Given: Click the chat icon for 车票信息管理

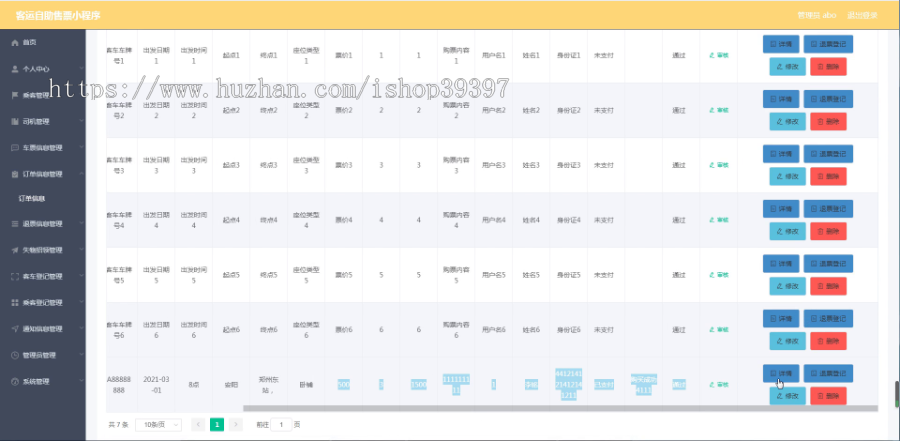Looking at the screenshot, I should click(15, 148).
